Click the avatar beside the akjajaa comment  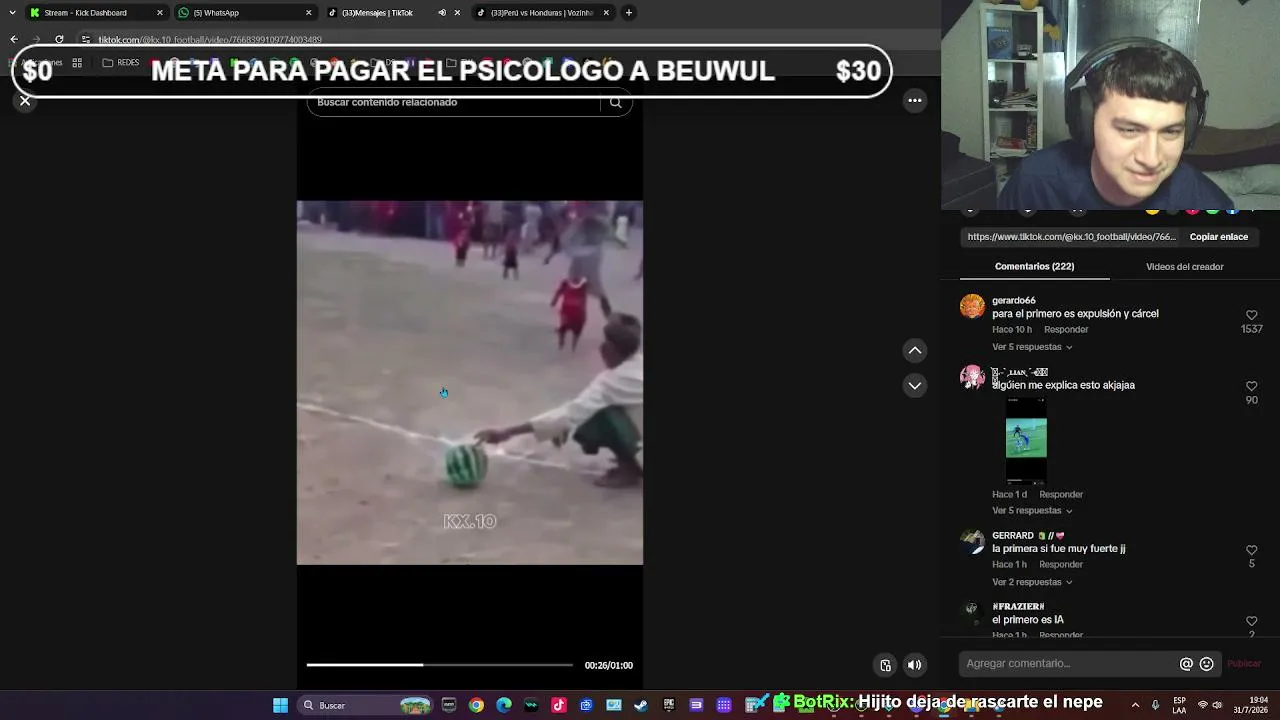pyautogui.click(x=972, y=377)
